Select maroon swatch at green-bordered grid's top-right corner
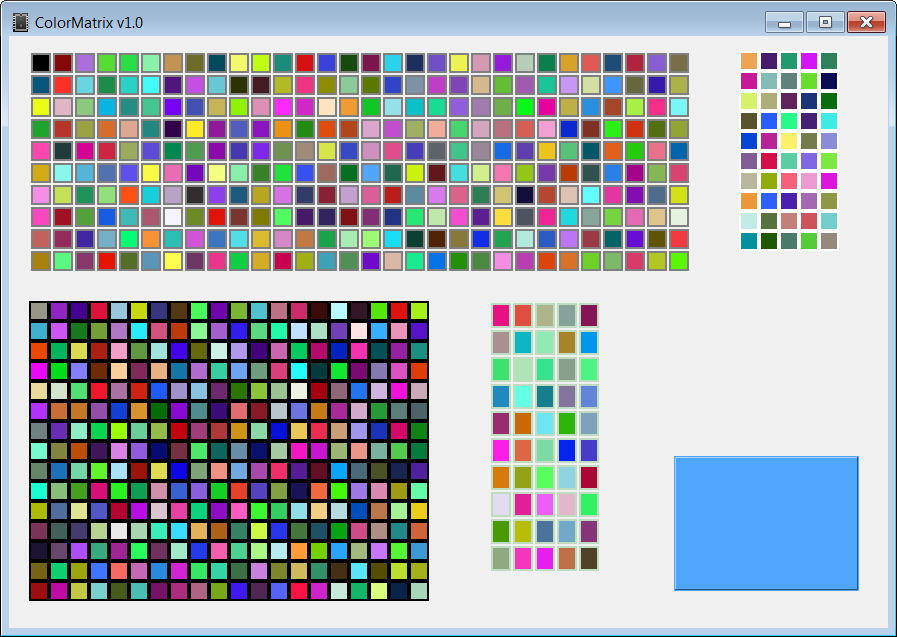 (x=589, y=315)
